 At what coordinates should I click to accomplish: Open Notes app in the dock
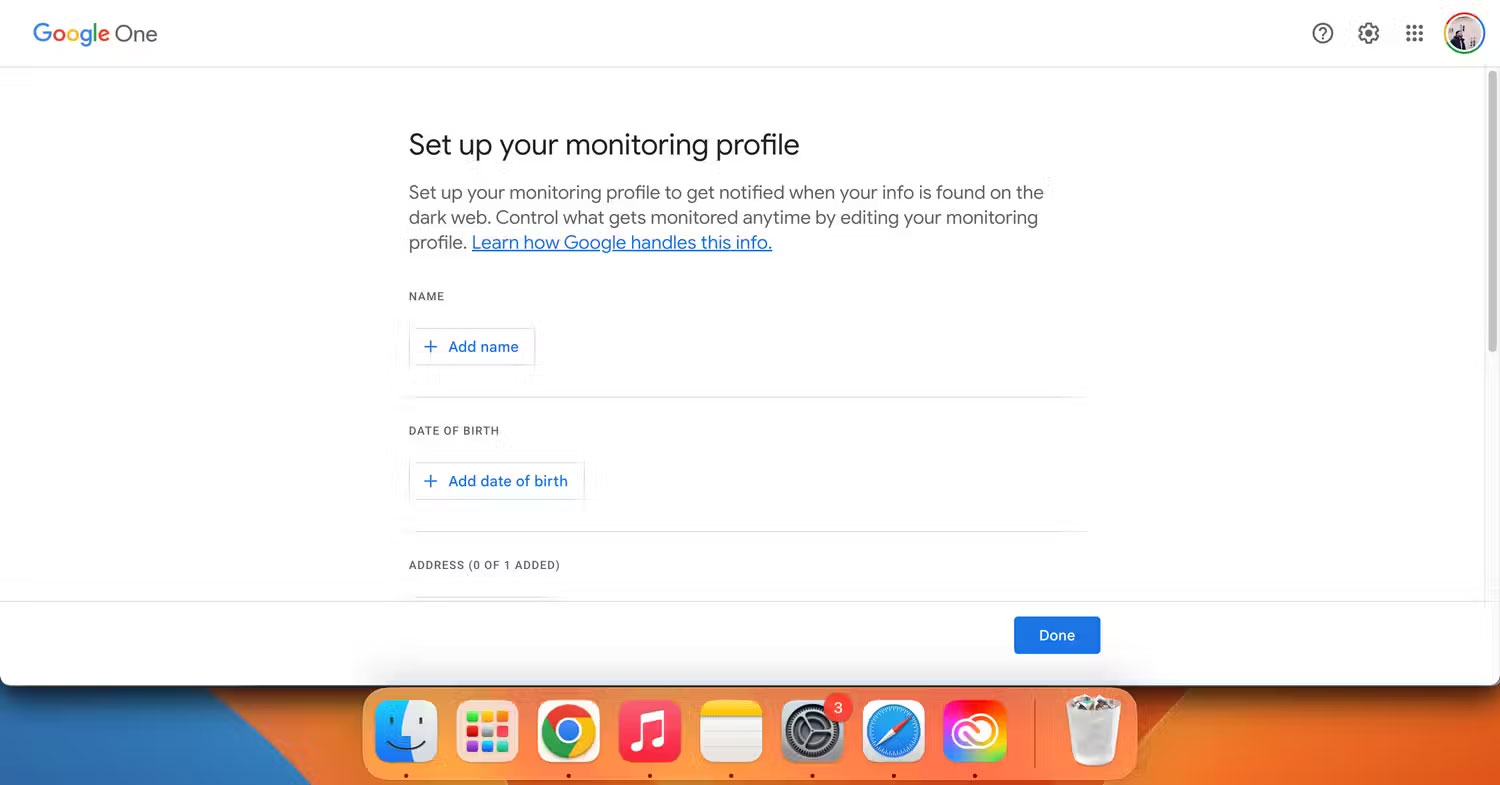coord(731,731)
